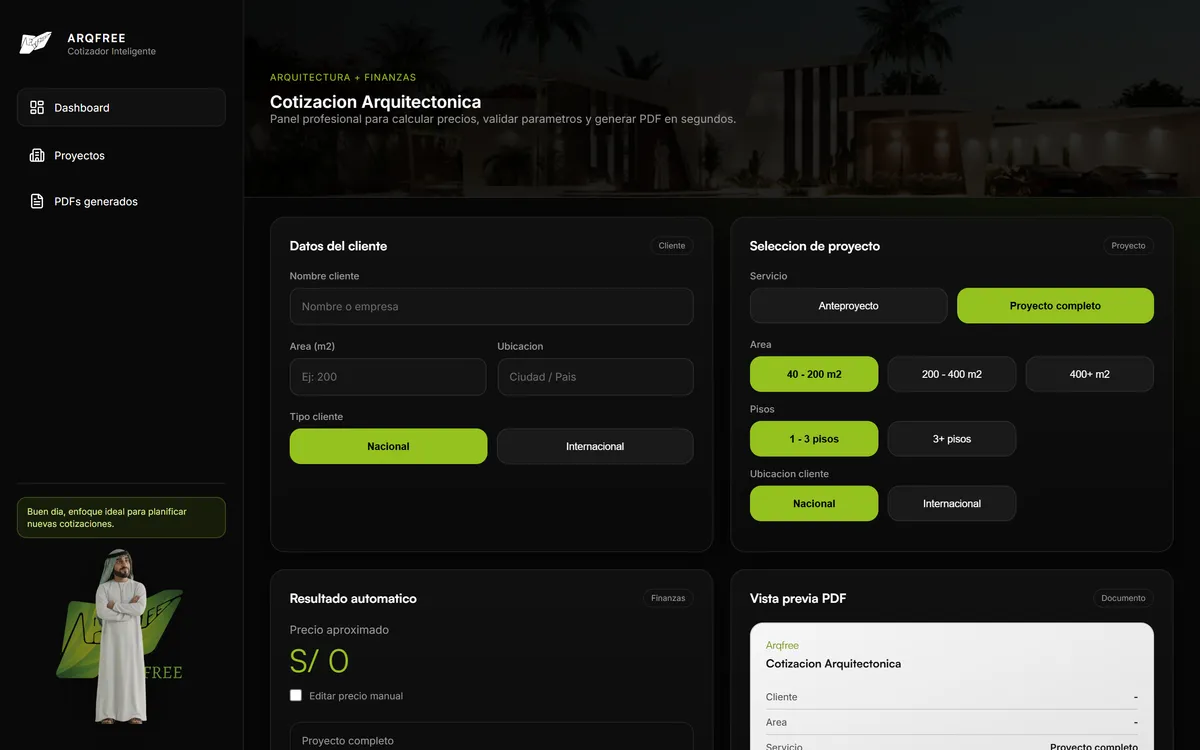Viewport: 1200px width, 750px height.
Task: Select the 1 - 3 pisos option
Action: (x=814, y=439)
